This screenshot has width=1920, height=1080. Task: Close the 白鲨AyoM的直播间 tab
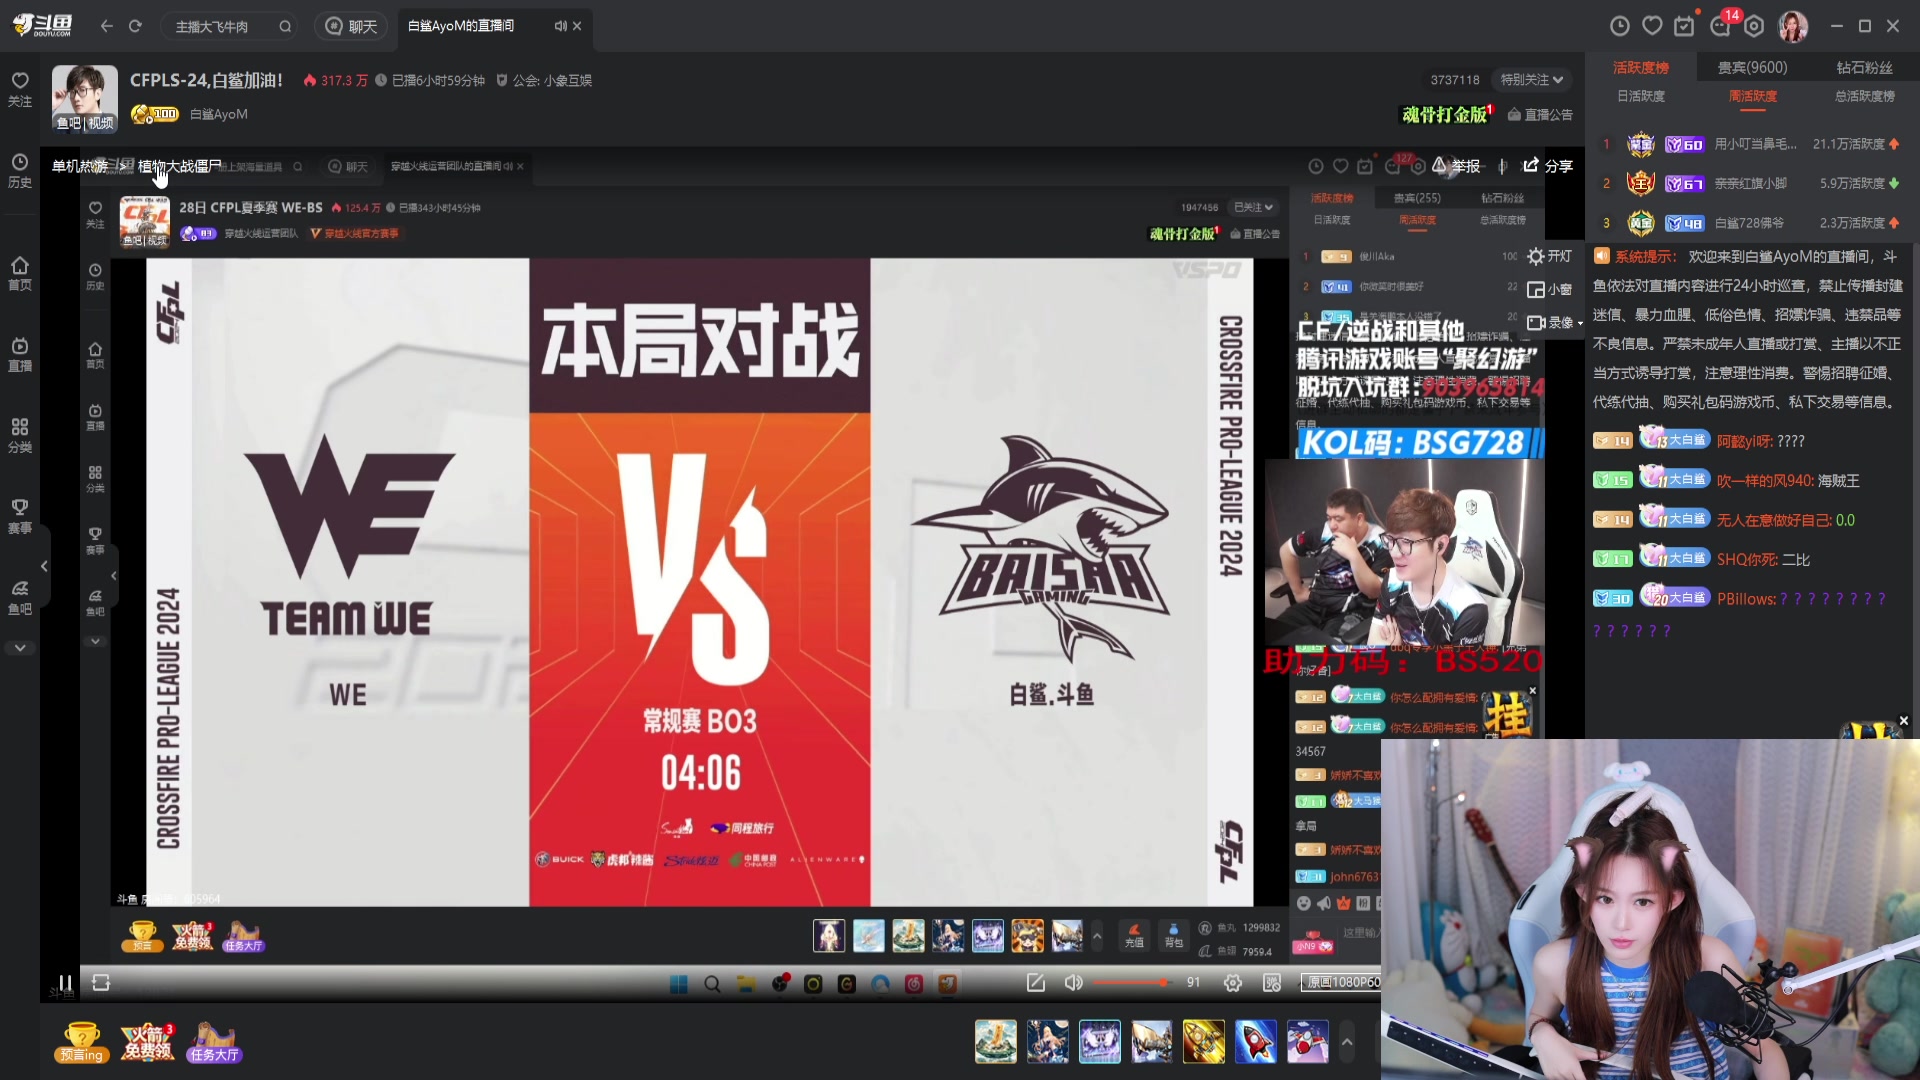click(577, 26)
